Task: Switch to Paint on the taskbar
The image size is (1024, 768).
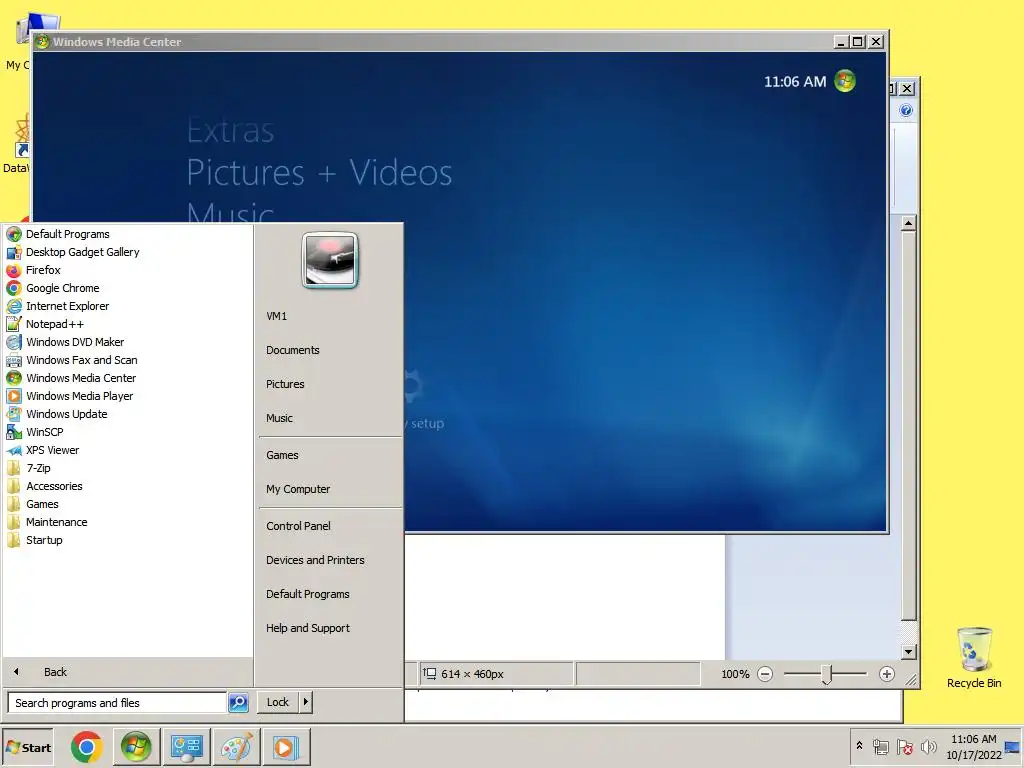Action: (236, 747)
